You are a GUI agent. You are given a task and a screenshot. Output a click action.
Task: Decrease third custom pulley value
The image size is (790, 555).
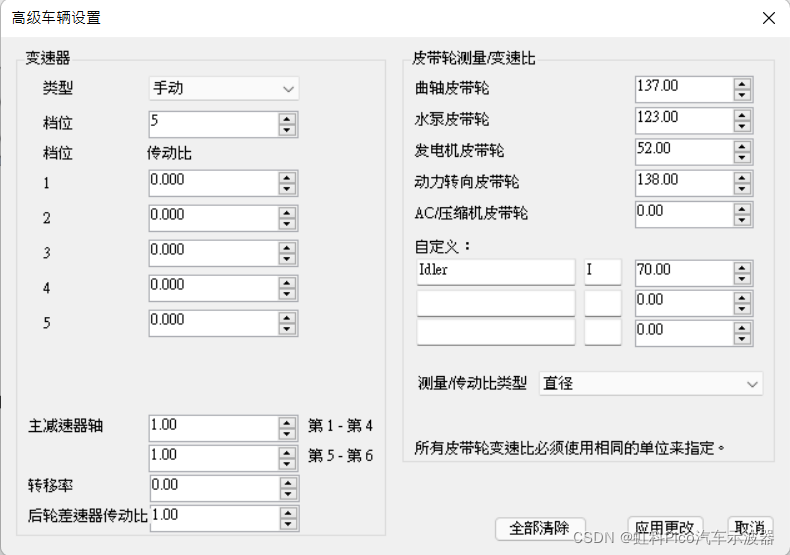[742, 339]
